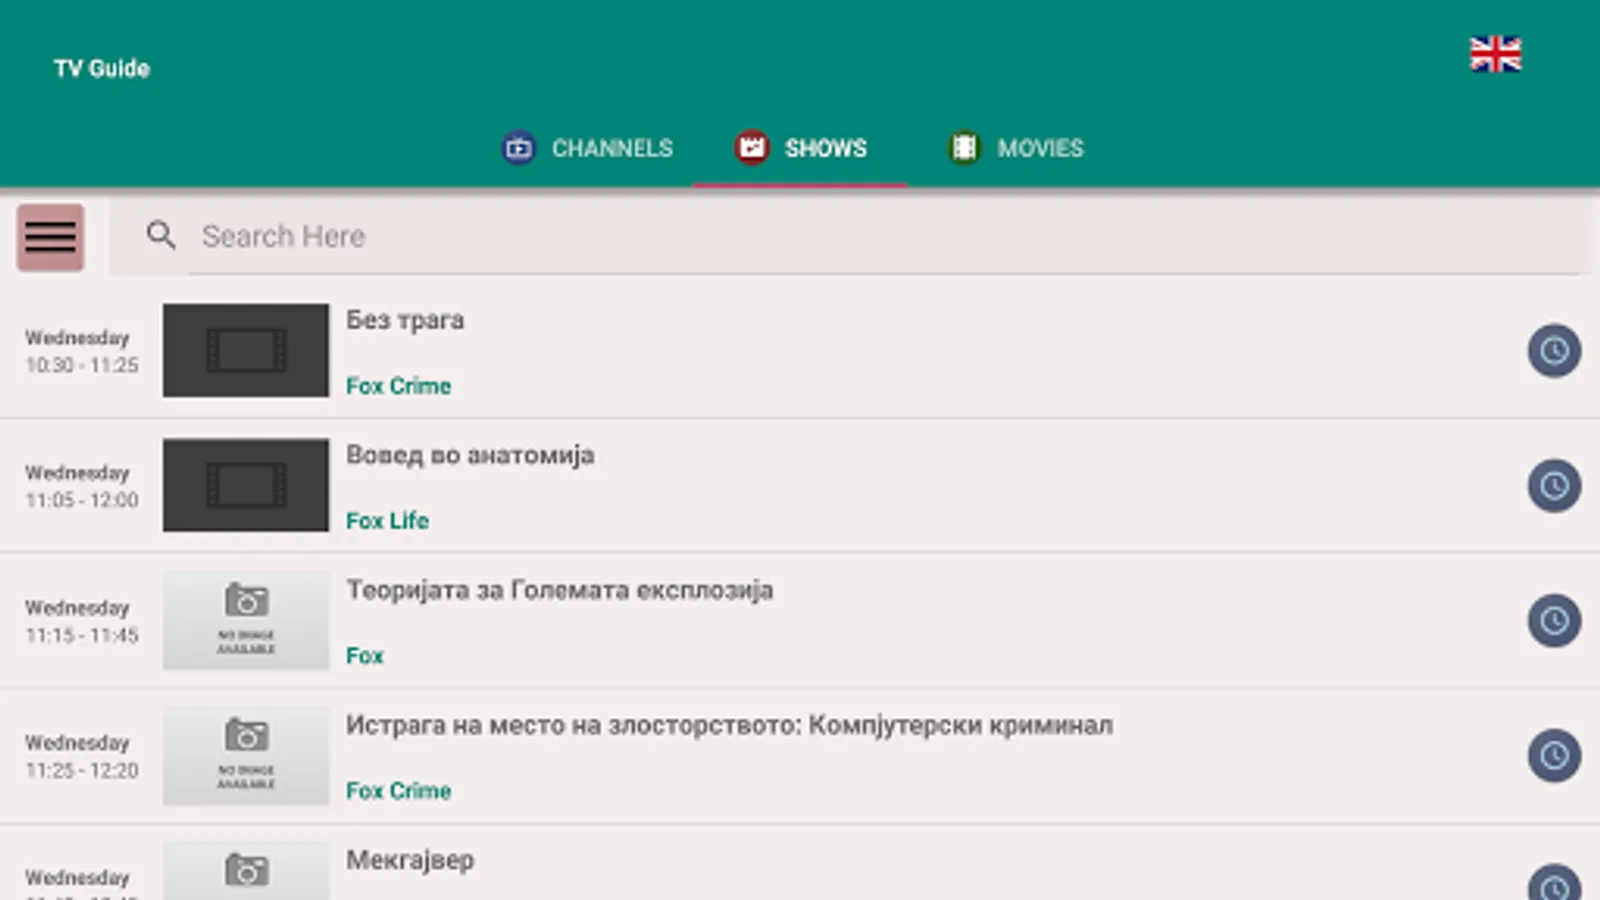Screen dimensions: 1600x900
Task: Set reminder for Мекгајвер
Action: tap(1554, 882)
